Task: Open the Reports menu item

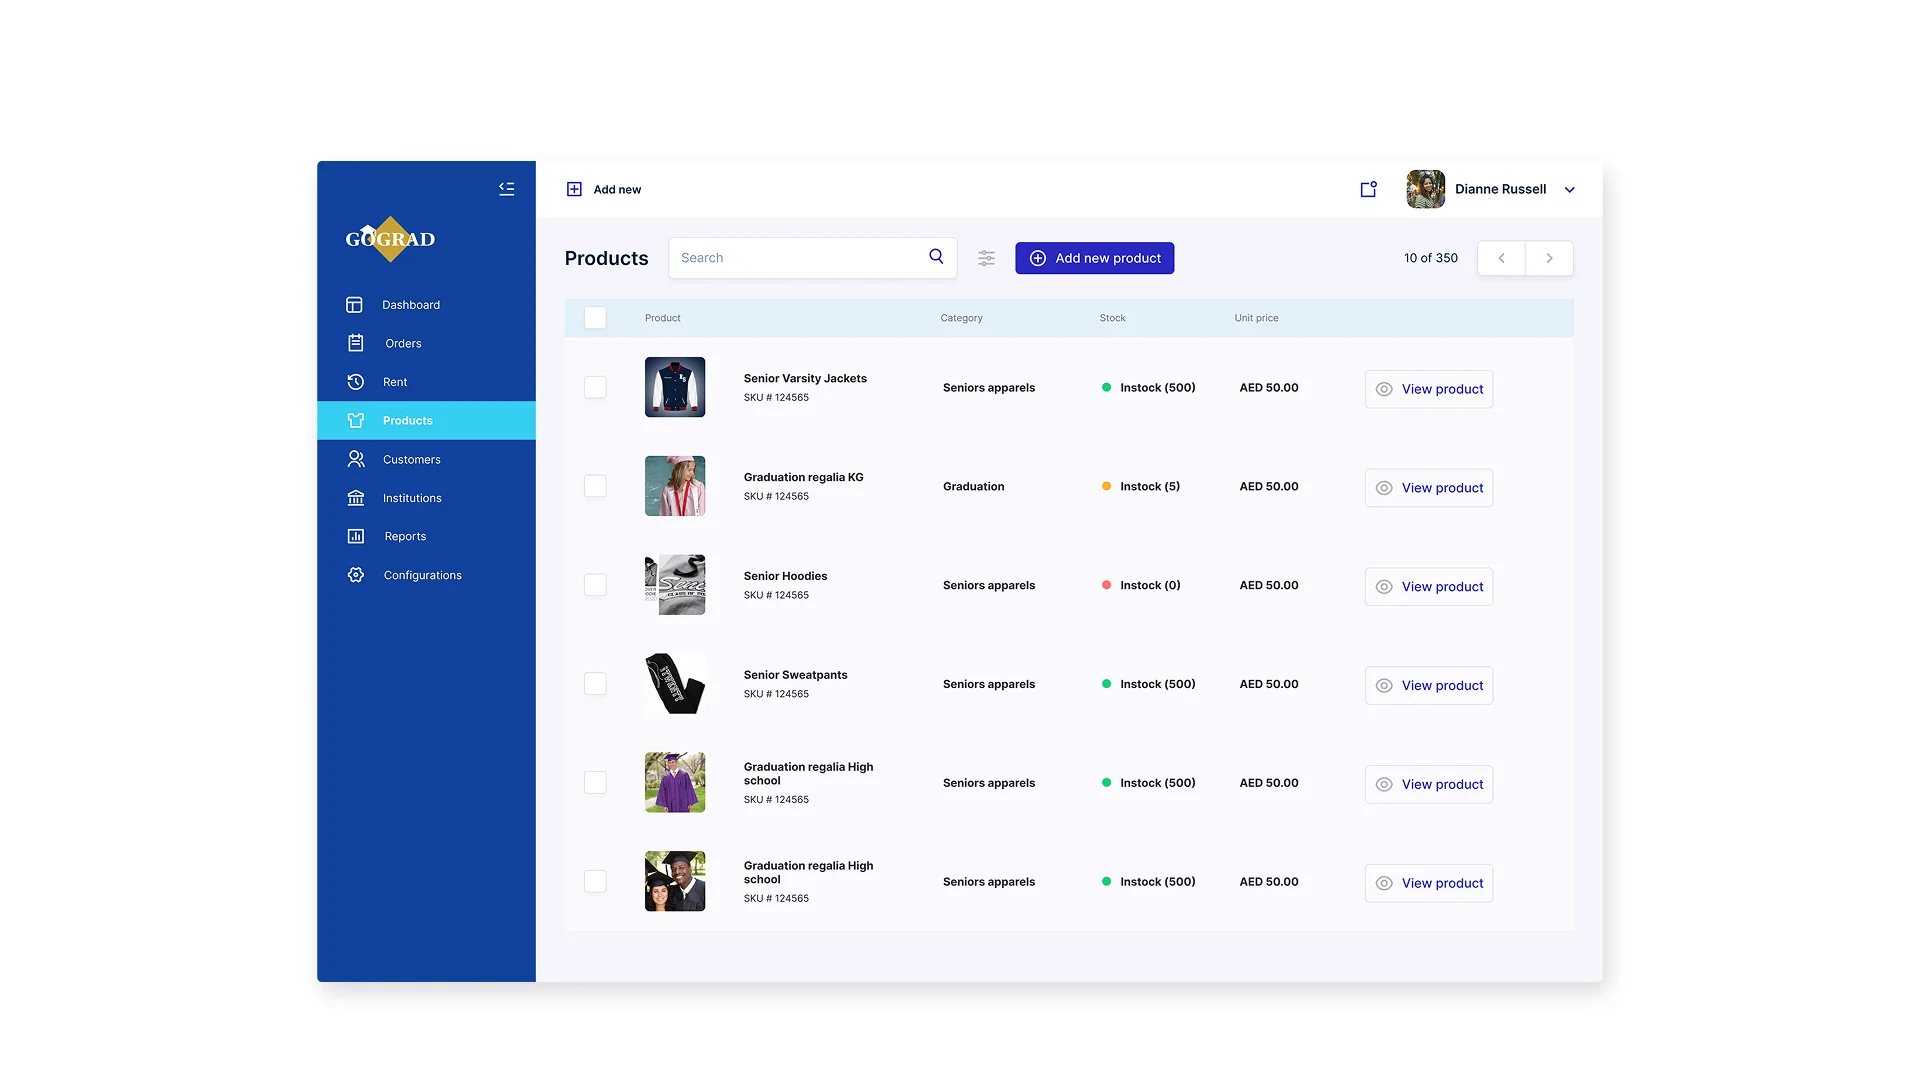Action: tap(426, 536)
